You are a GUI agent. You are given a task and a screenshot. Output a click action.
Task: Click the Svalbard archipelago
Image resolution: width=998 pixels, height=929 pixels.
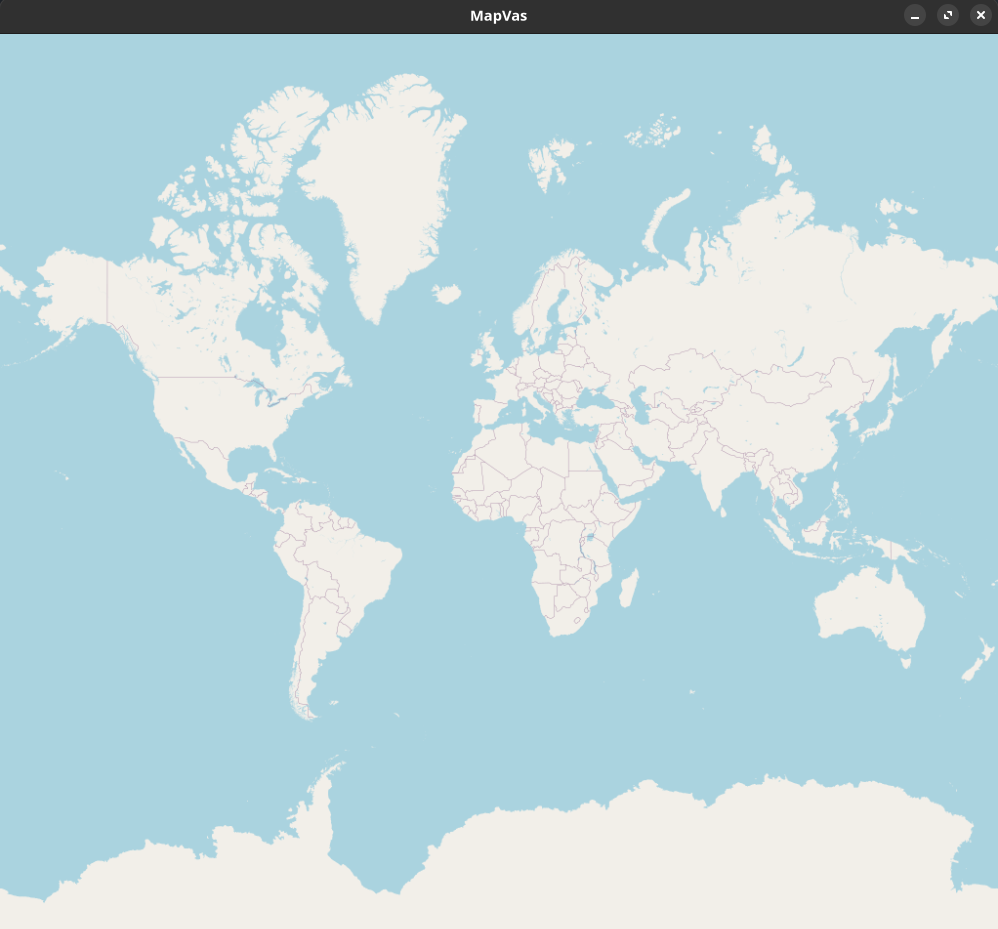click(551, 160)
